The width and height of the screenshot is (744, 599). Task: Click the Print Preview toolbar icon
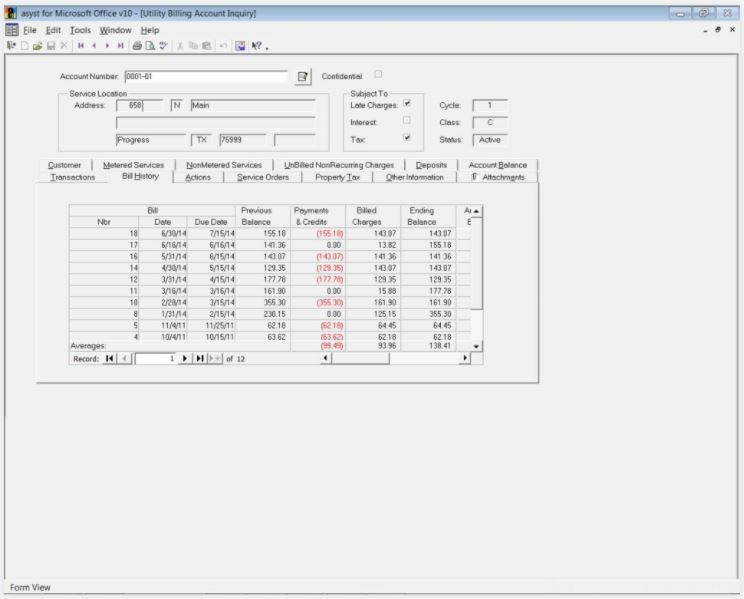(x=150, y=46)
